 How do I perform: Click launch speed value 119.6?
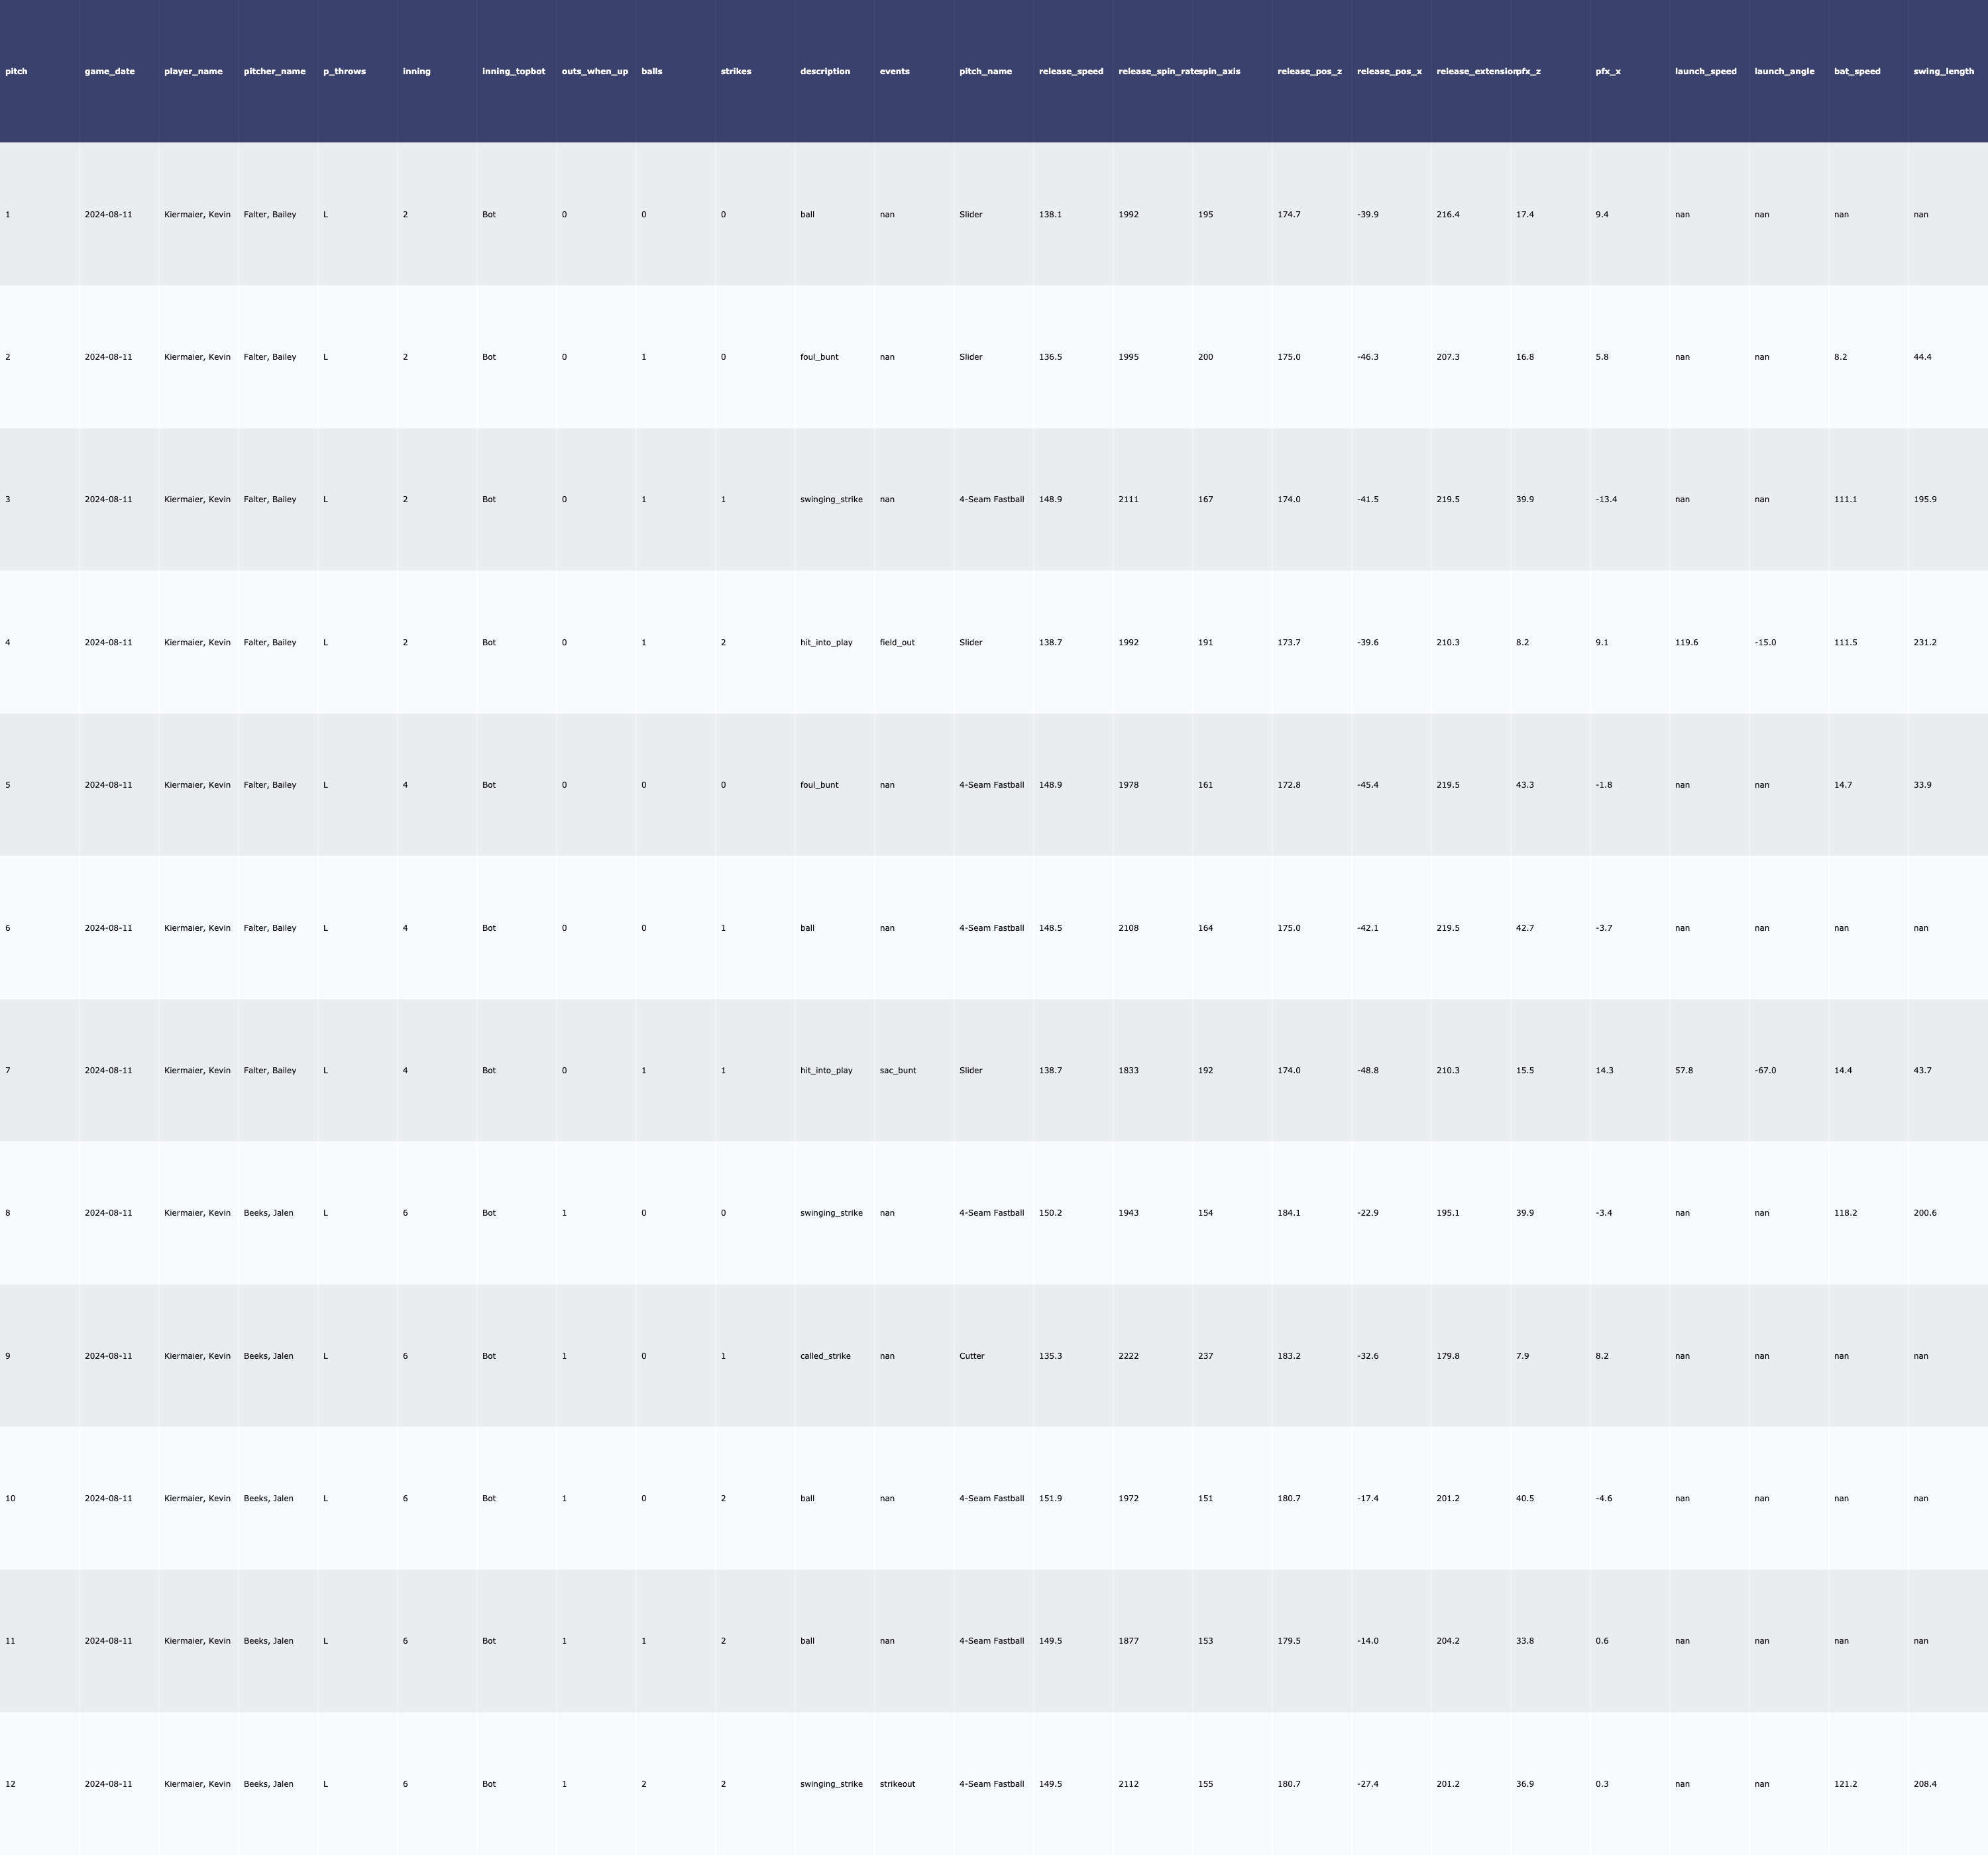tap(1686, 643)
